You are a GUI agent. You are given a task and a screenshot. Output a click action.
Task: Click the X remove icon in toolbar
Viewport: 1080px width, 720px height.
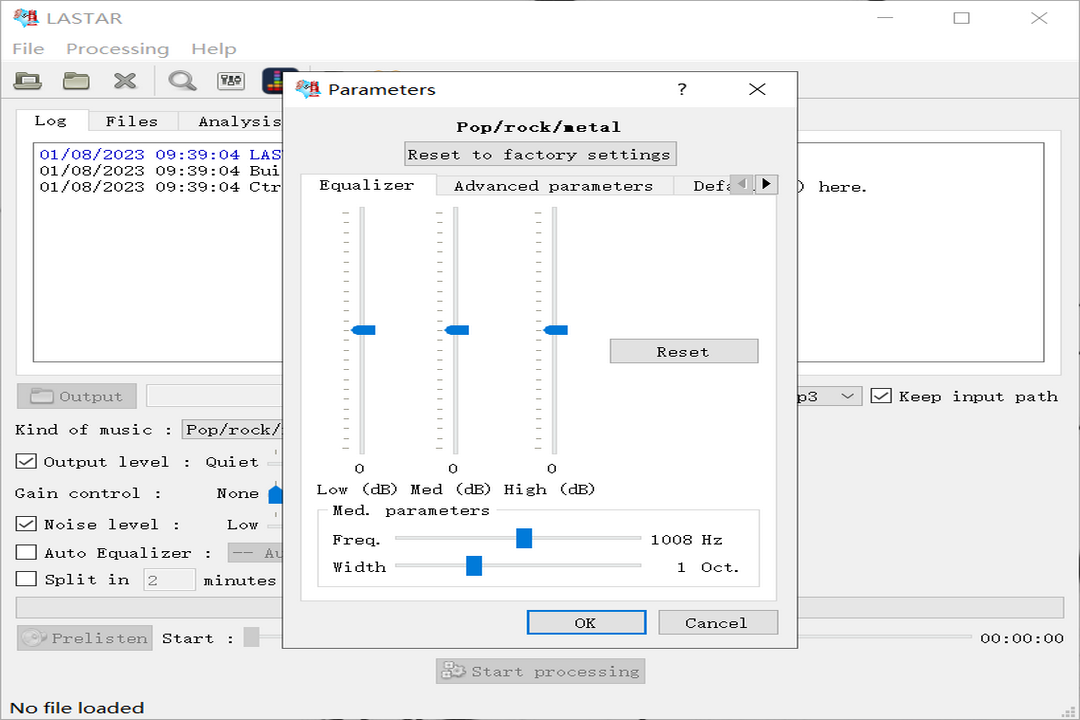124,81
